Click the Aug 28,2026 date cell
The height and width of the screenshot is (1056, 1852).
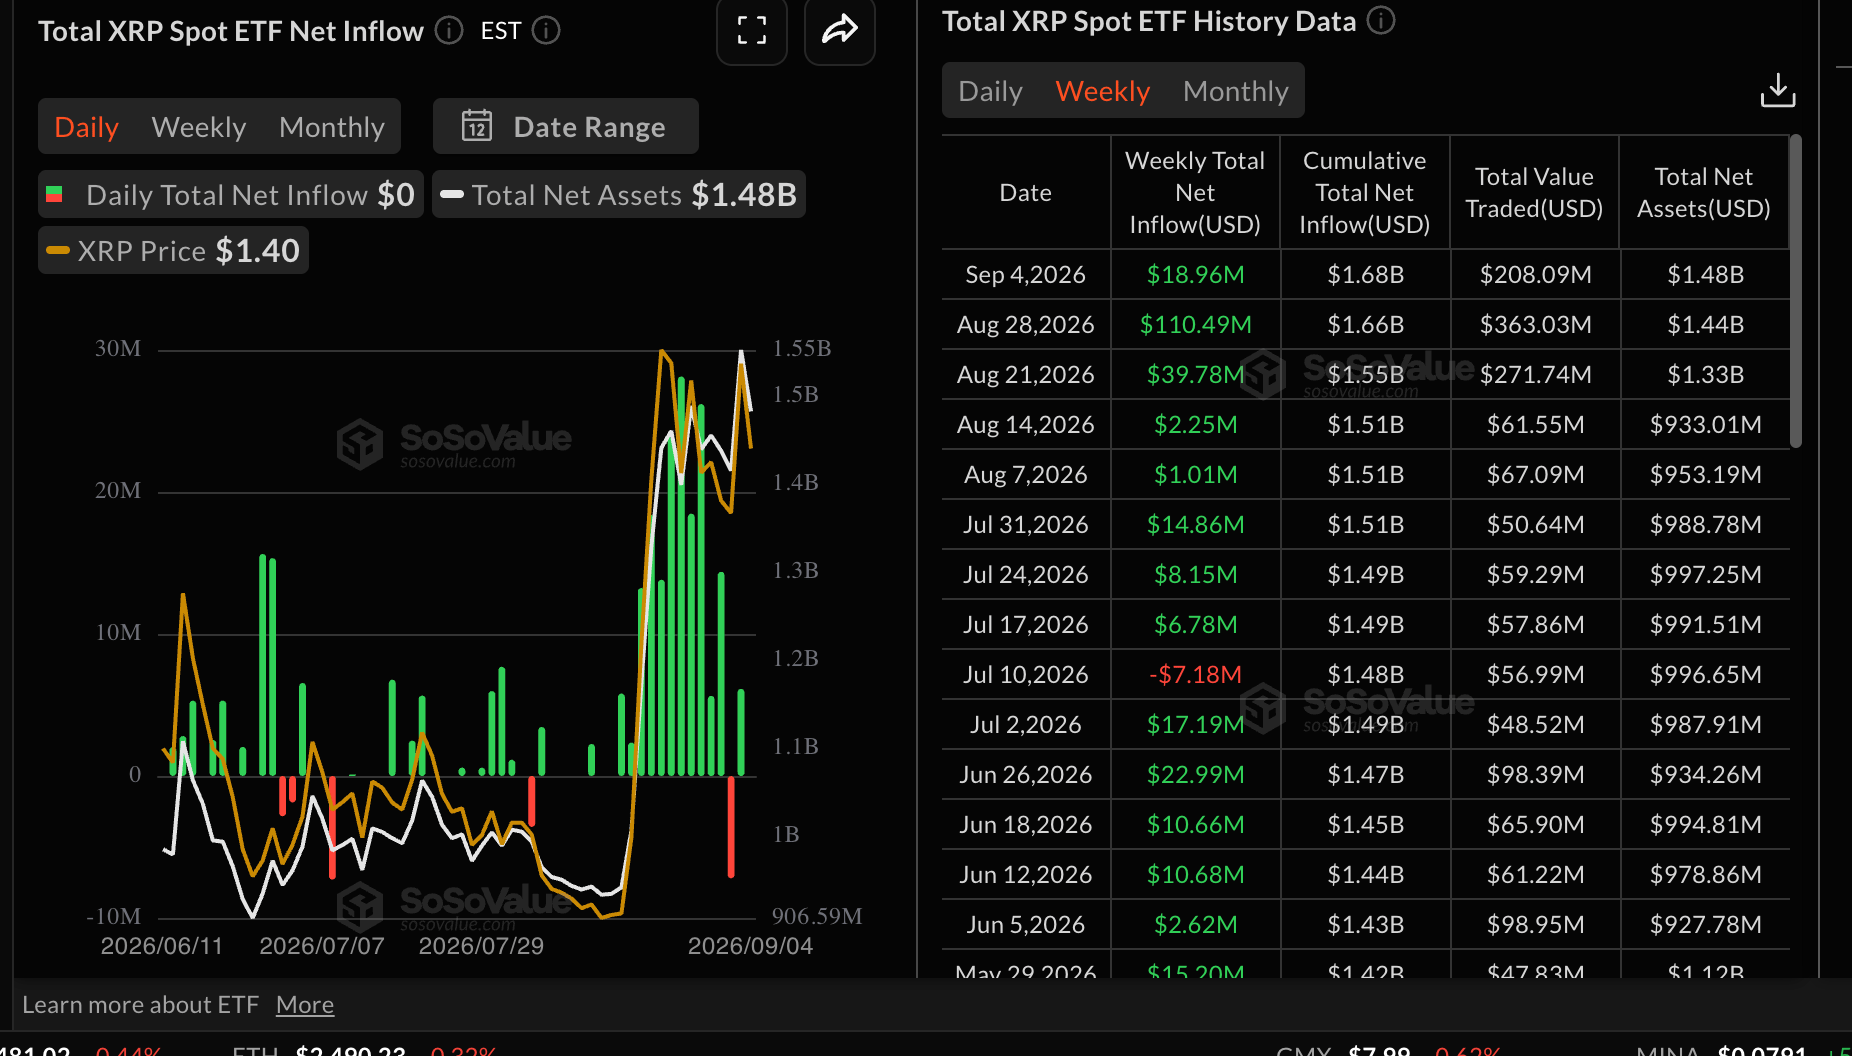(1026, 324)
